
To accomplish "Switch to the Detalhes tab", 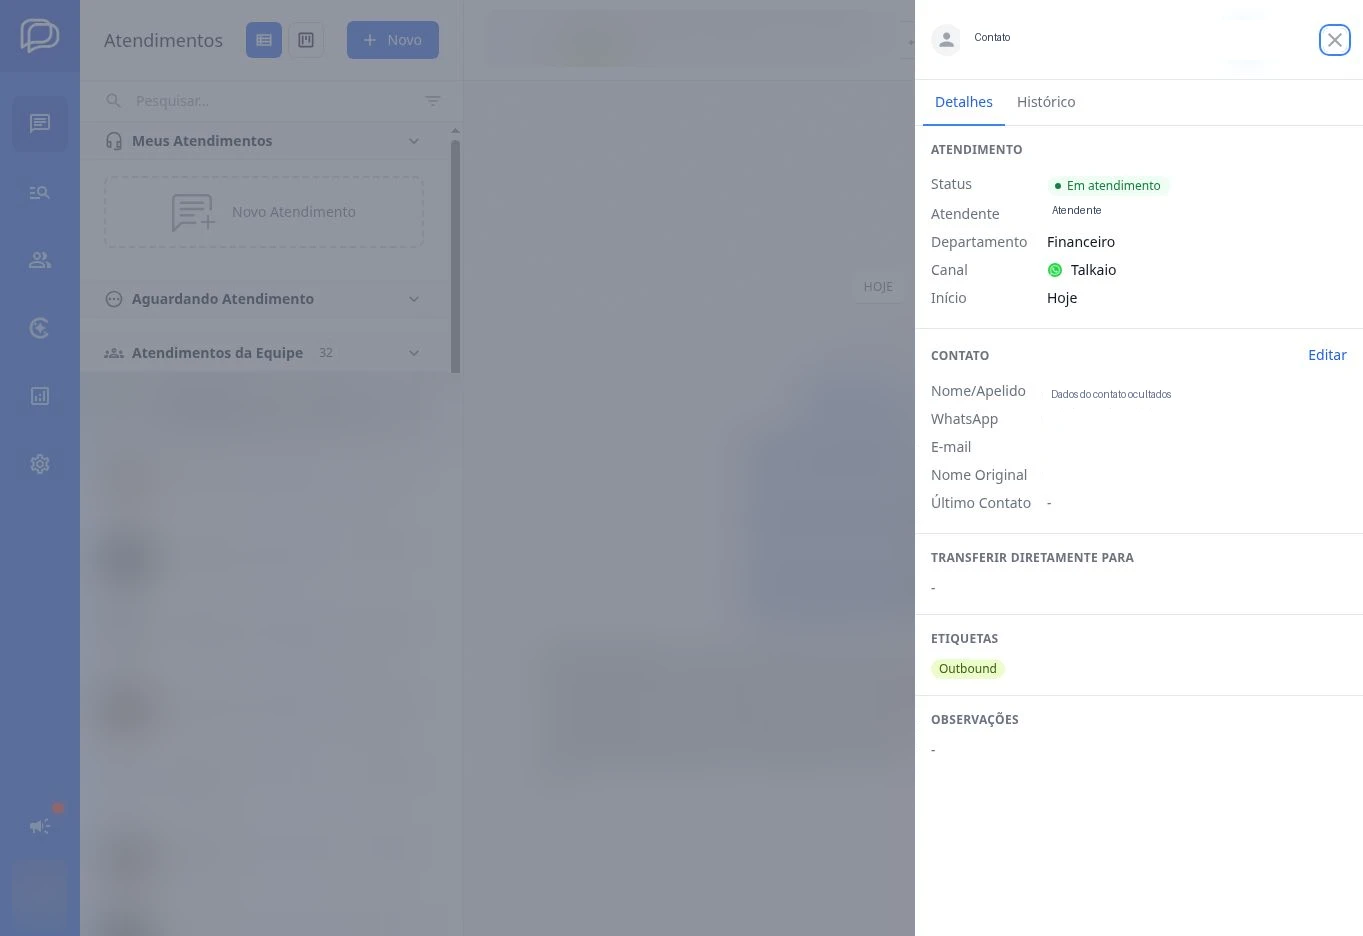I will coord(964,102).
